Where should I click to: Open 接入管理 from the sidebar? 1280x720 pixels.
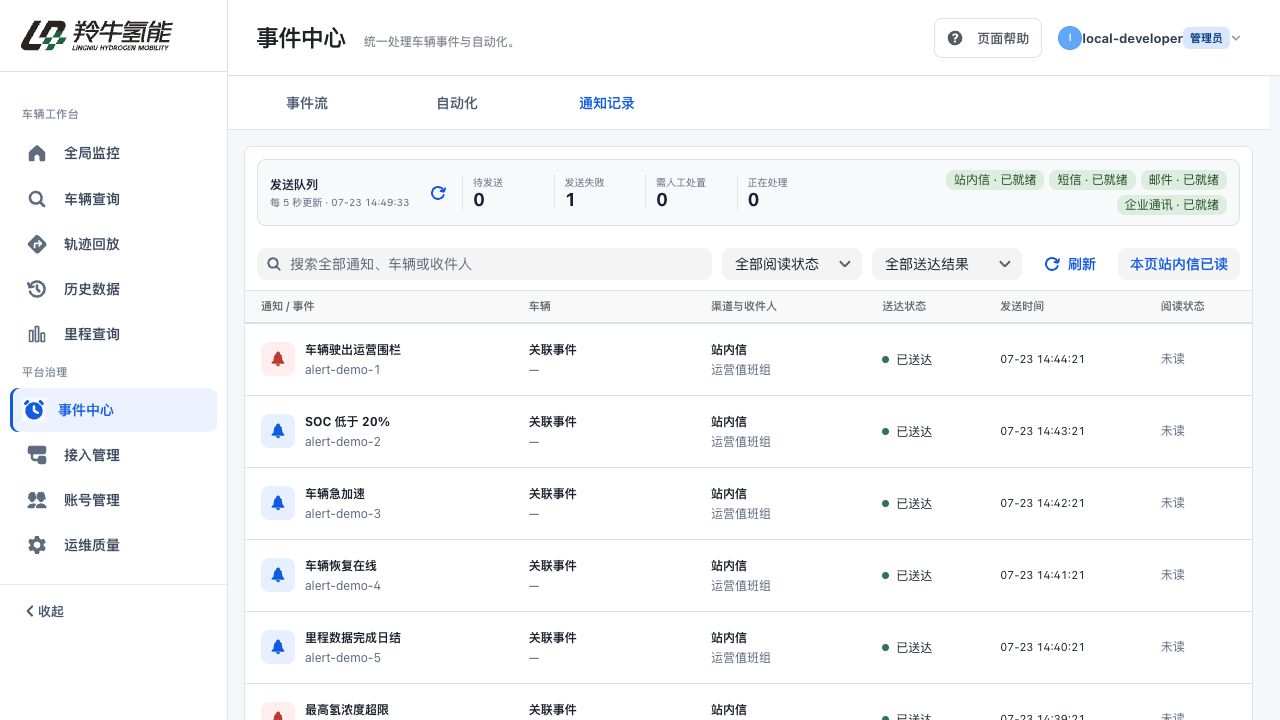(x=114, y=455)
